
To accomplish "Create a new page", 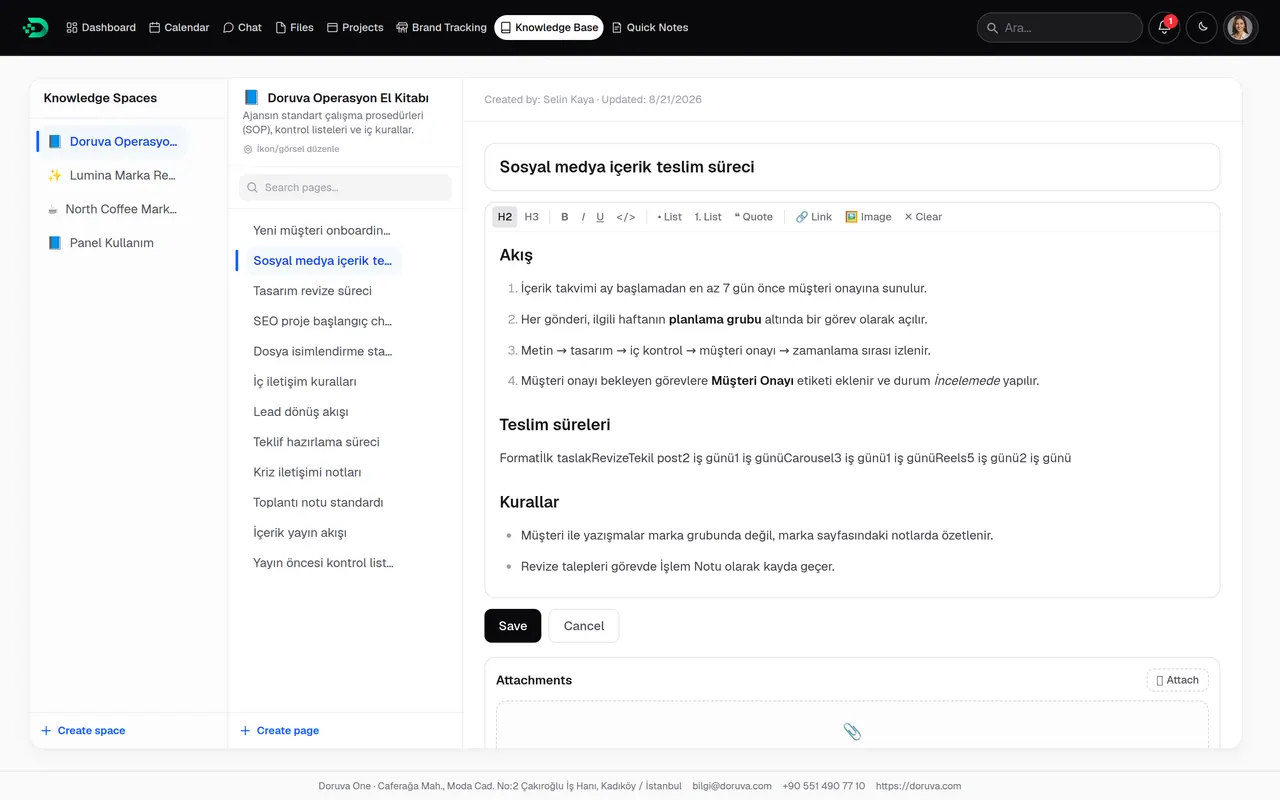I will point(280,731).
